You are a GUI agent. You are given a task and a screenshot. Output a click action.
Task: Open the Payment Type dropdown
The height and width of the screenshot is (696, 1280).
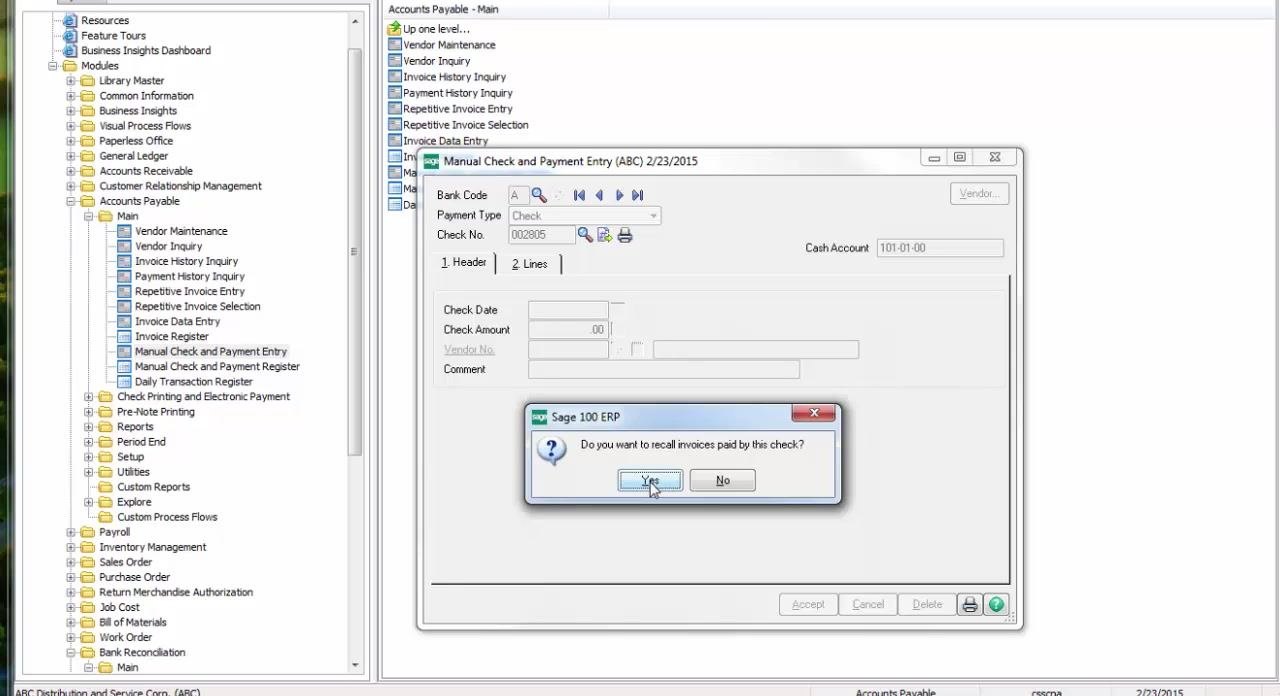coord(654,216)
